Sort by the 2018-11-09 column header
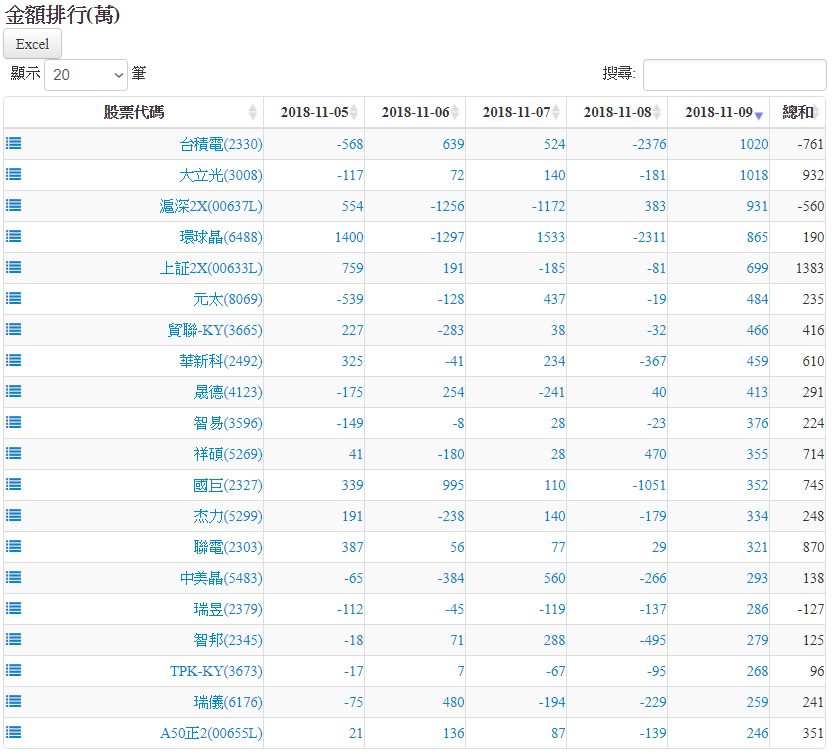The image size is (834, 754). coord(718,112)
